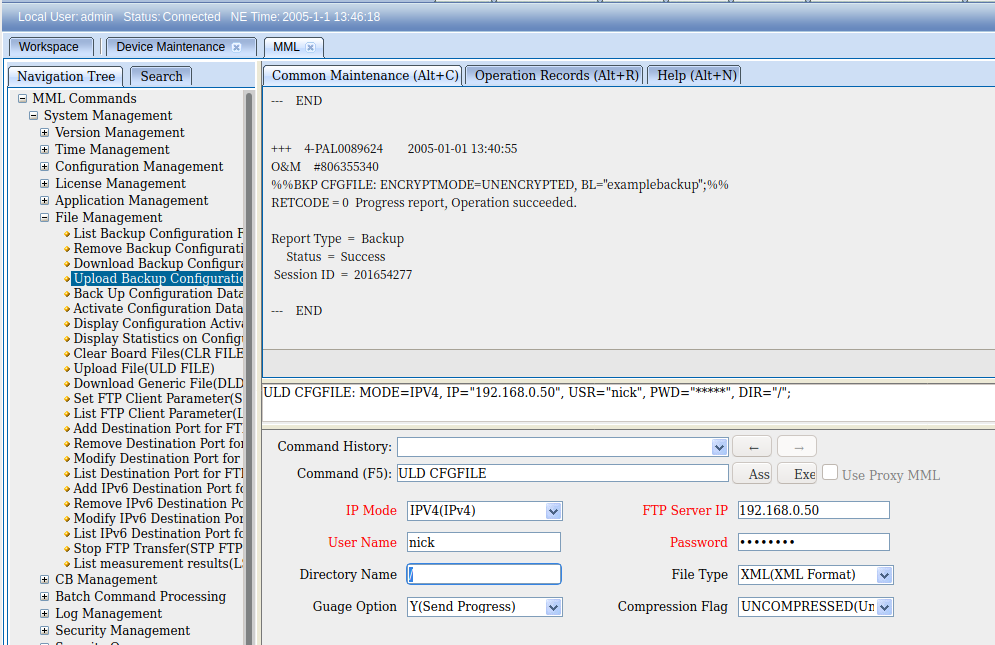Open Operation Records (Alt+R) tab

click(556, 76)
